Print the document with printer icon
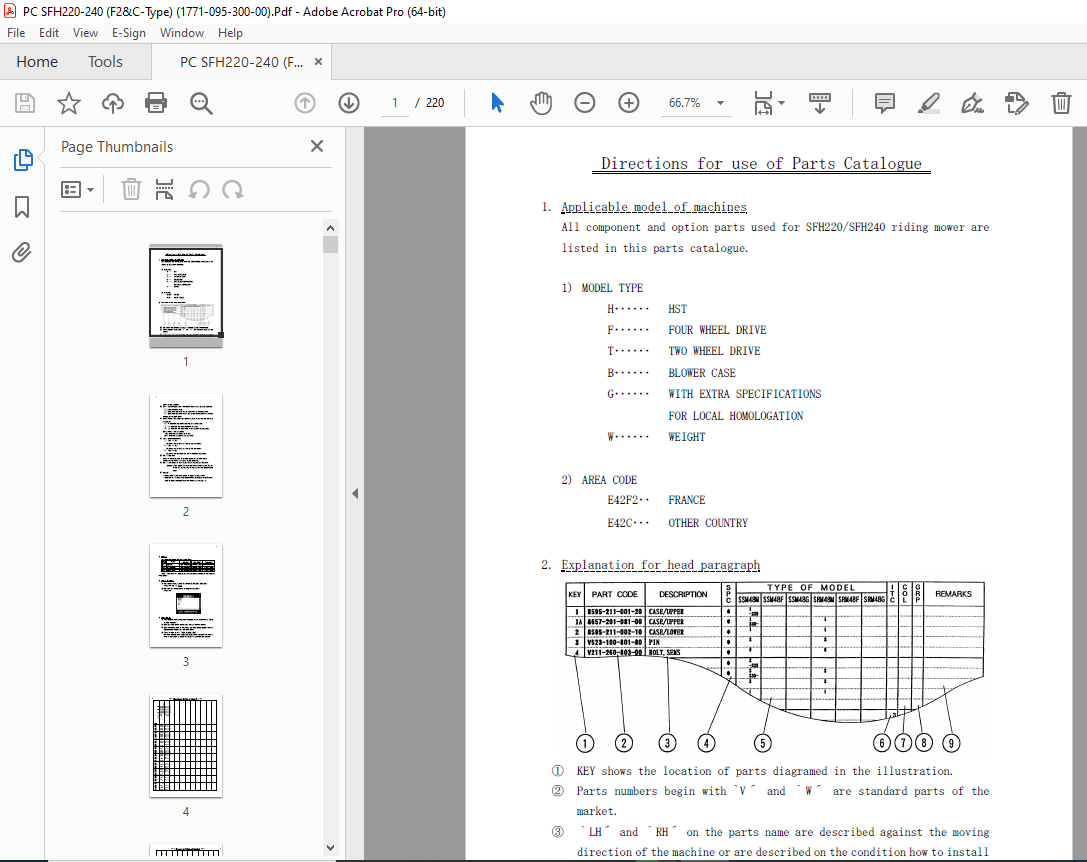The height and width of the screenshot is (862, 1087). [x=156, y=103]
